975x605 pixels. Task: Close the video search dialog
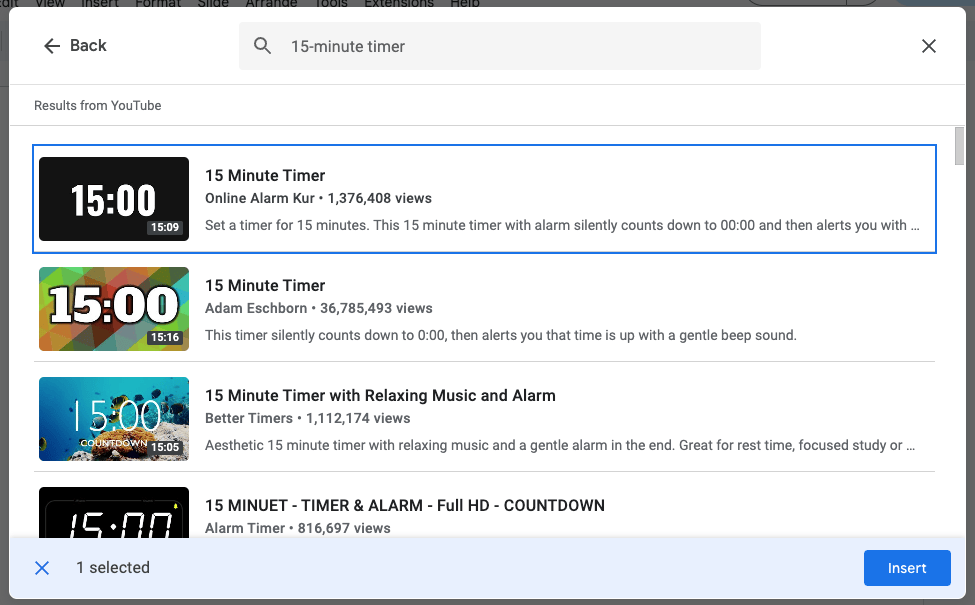coord(928,46)
